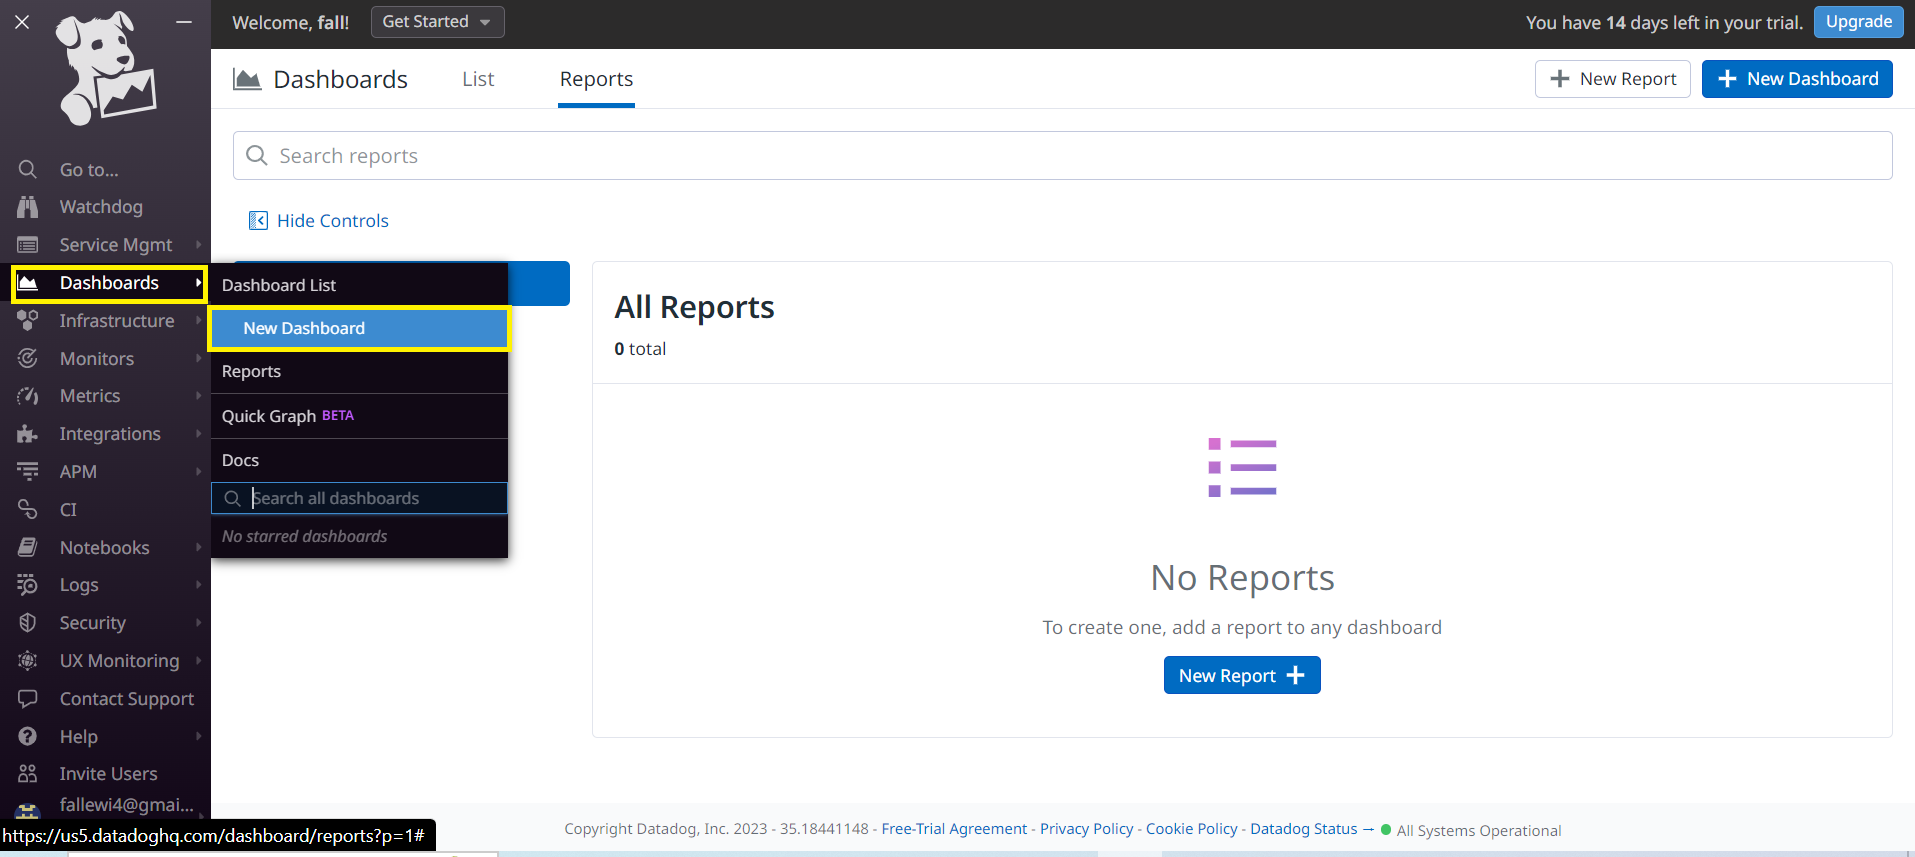Viewport: 1915px width, 857px height.
Task: Click the Metrics icon
Action: [x=28, y=396]
